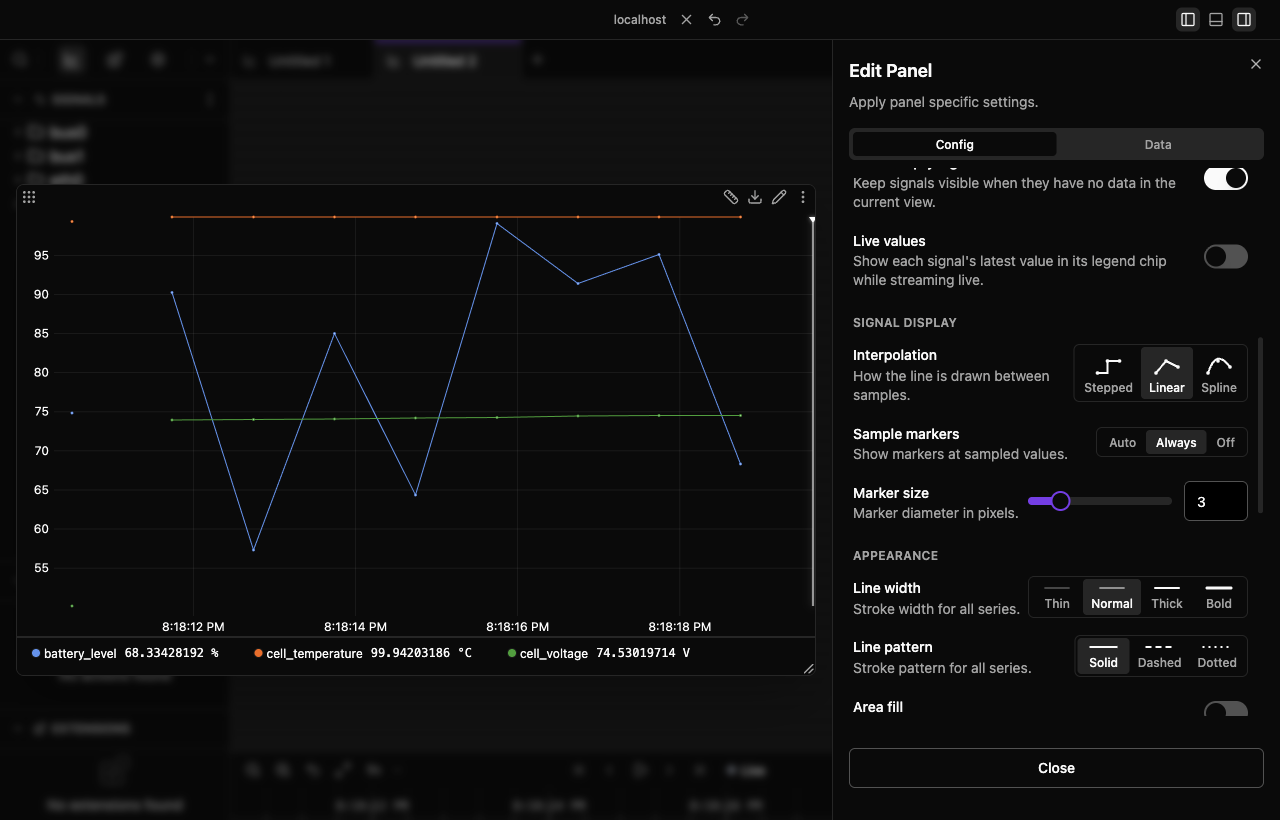Set Sample markers to Auto
The height and width of the screenshot is (820, 1280).
(1123, 442)
